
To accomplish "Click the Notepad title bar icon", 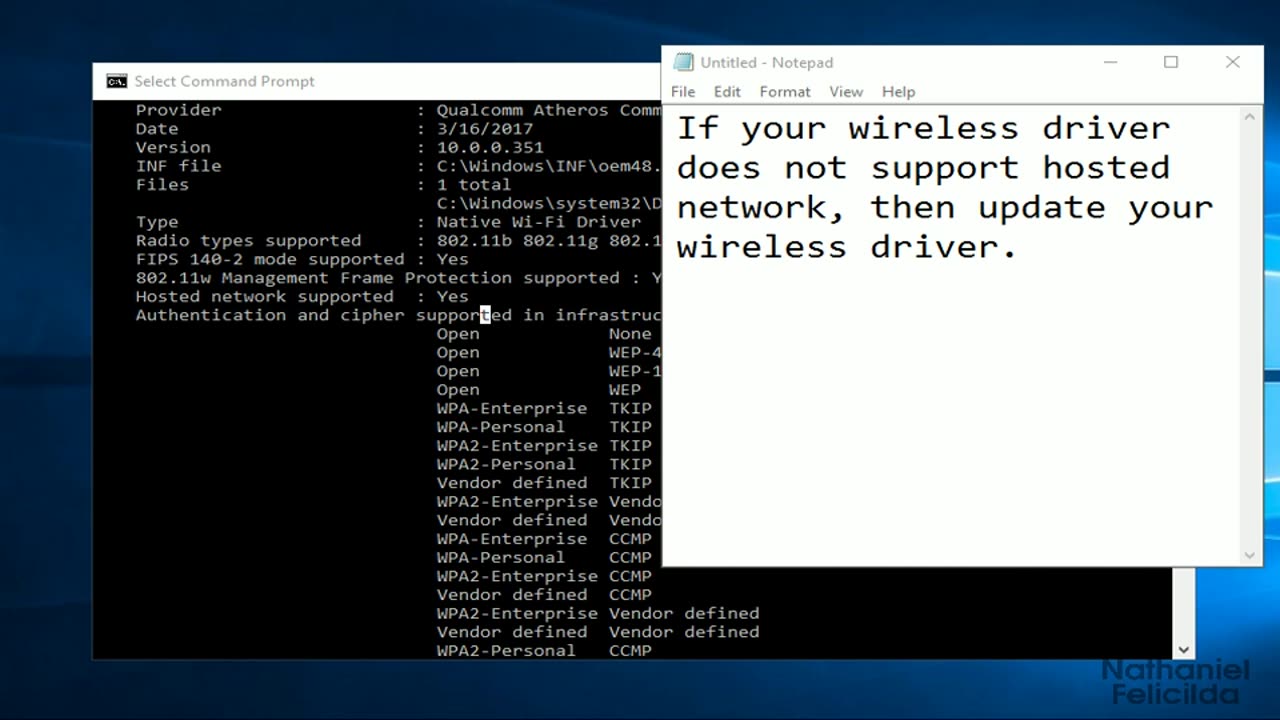I will [x=684, y=62].
